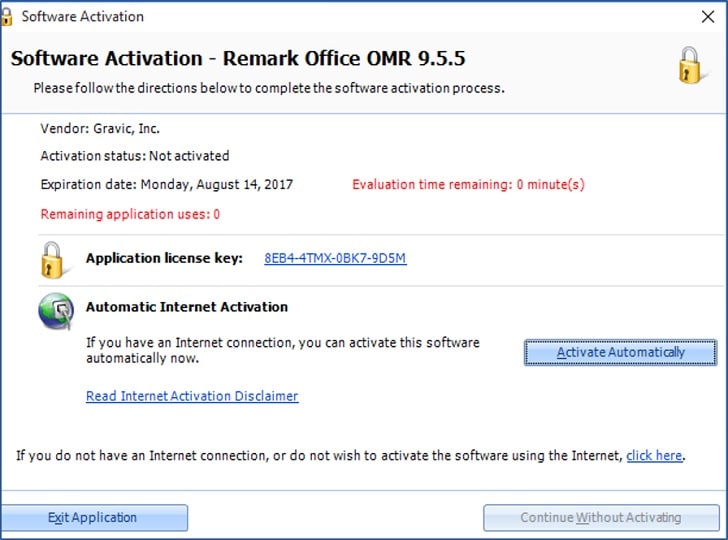The width and height of the screenshot is (728, 540).
Task: Click the globe Internet activation icon
Action: point(56,311)
